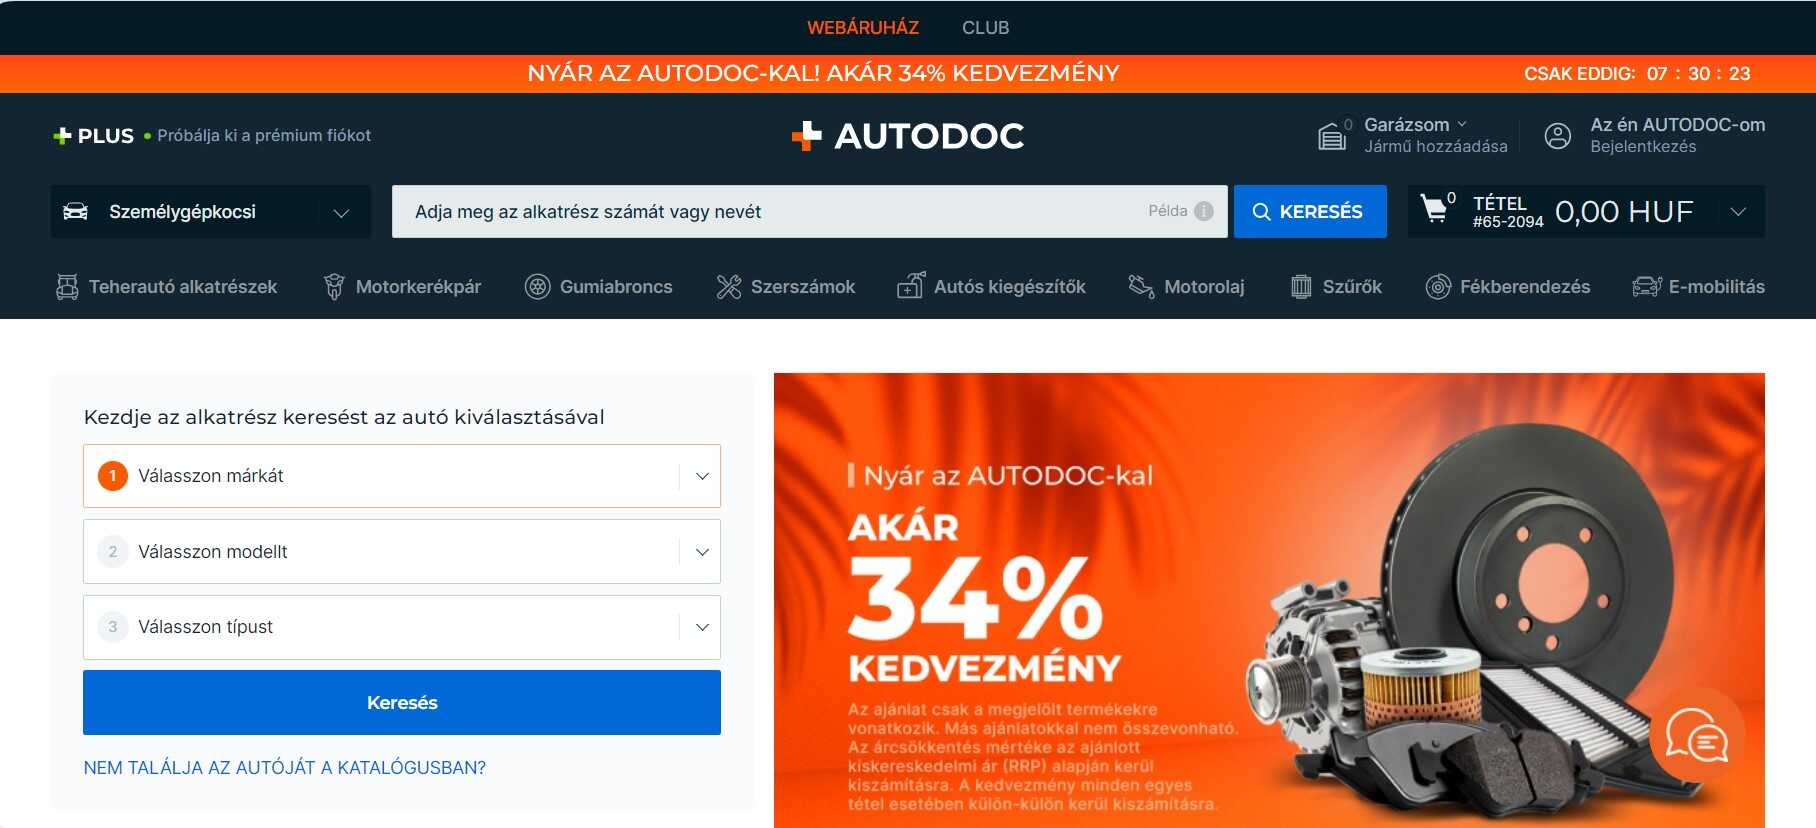Expand the Személygépkocsi vehicle type dropdown
1816x828 pixels.
(211, 212)
